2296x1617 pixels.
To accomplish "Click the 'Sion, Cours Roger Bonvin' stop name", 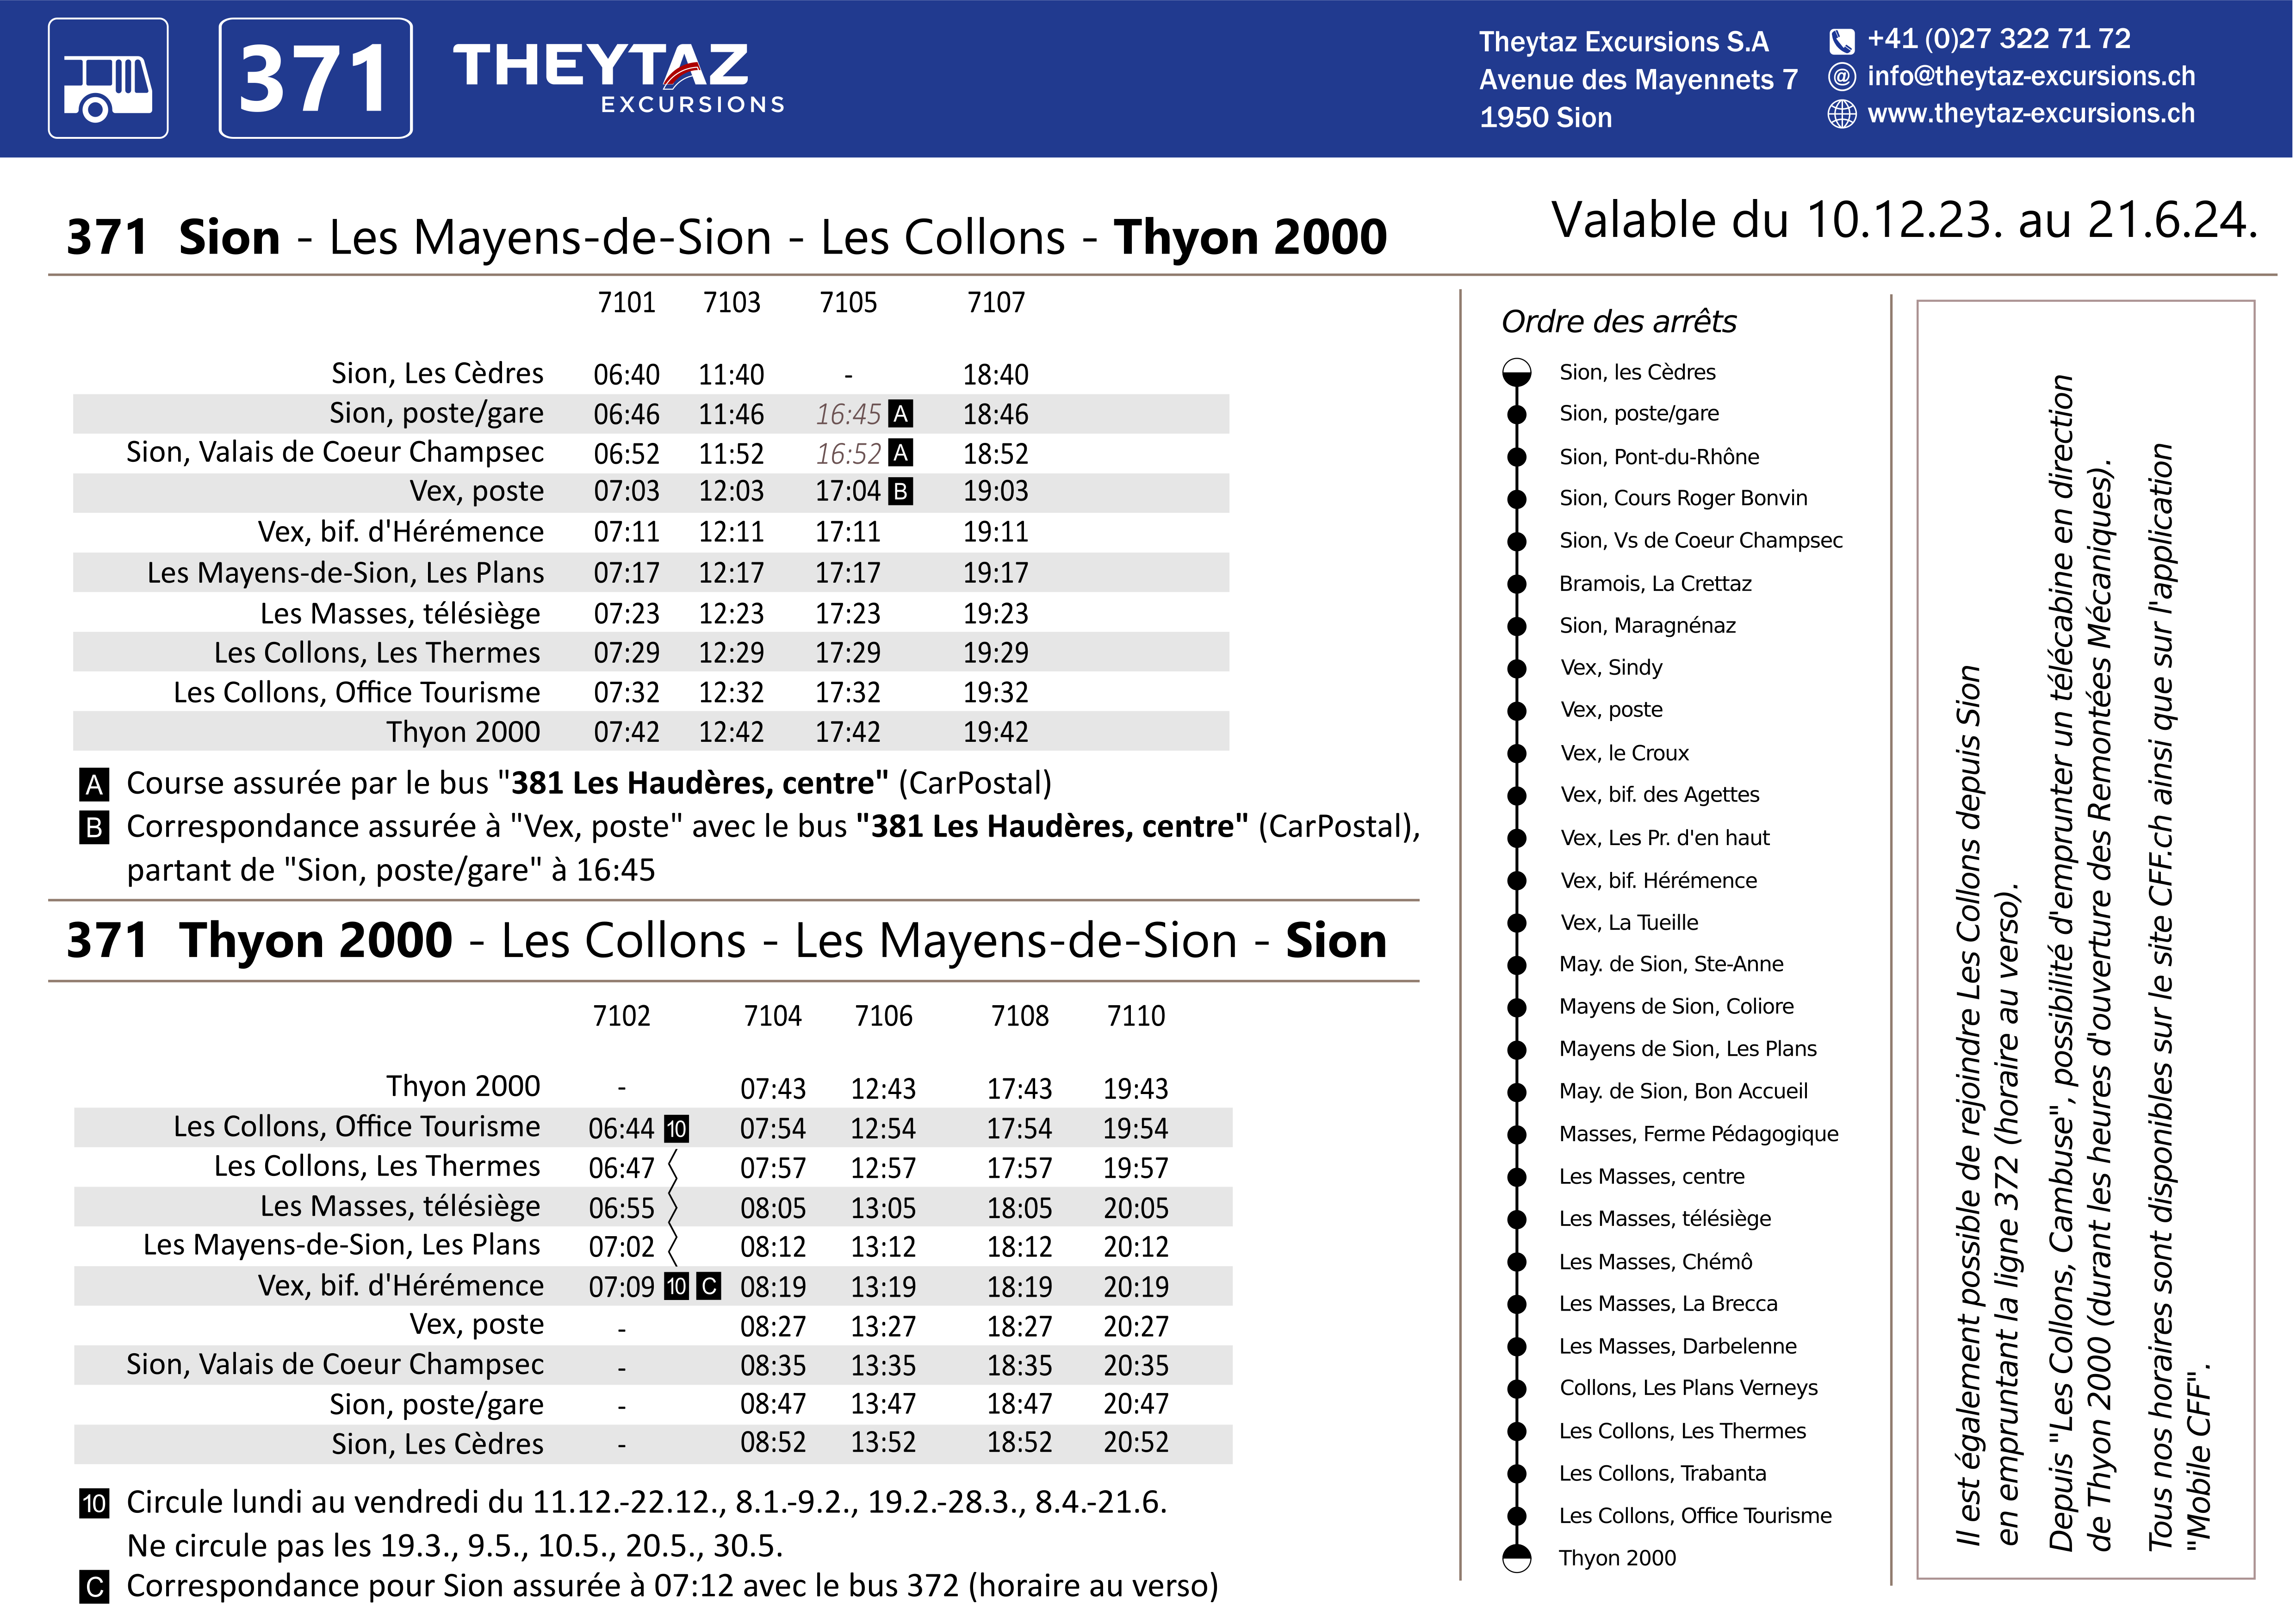I will click(x=1683, y=498).
